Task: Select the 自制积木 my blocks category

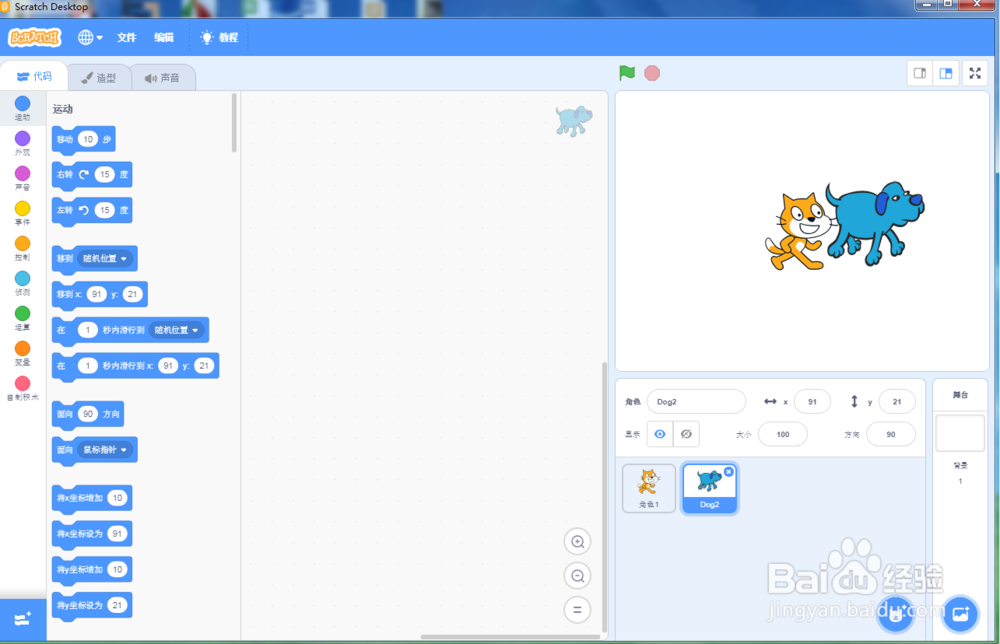Action: (22, 388)
